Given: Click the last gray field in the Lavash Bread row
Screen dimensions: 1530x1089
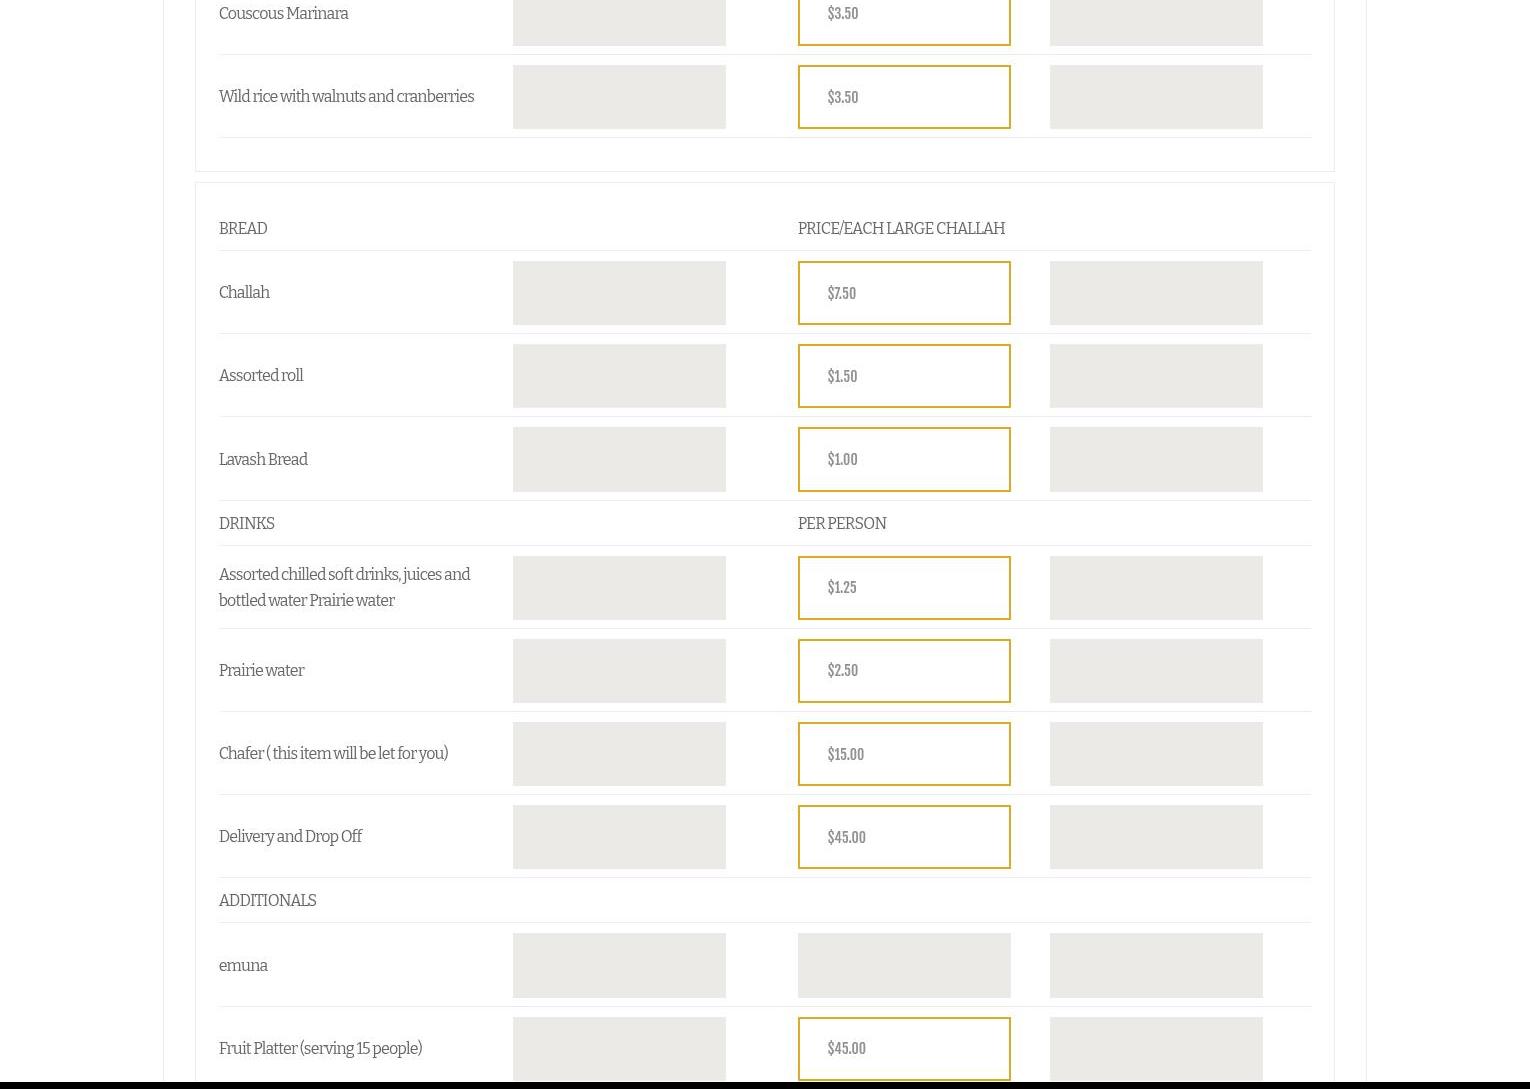Looking at the screenshot, I should click(x=1156, y=460).
